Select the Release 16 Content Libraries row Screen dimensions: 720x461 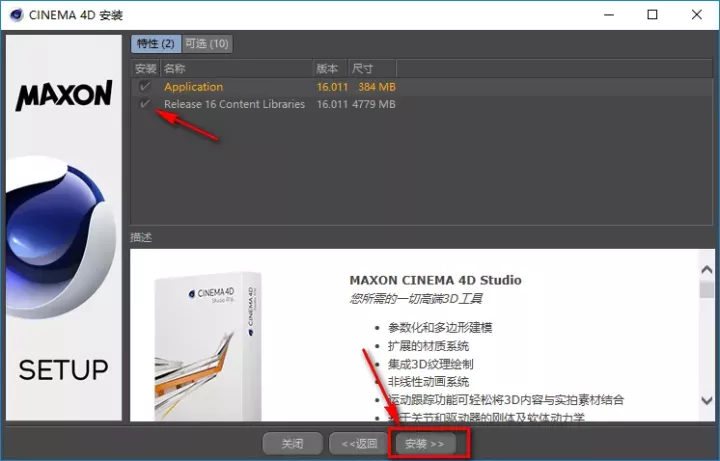click(x=234, y=104)
